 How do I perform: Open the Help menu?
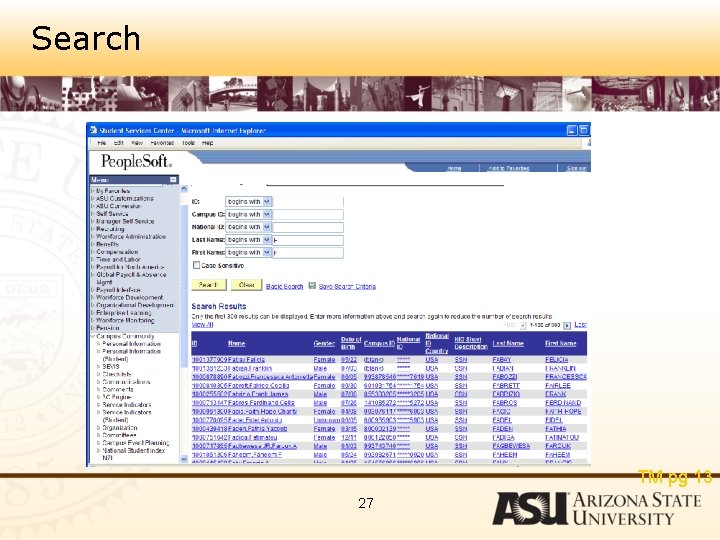tap(208, 143)
